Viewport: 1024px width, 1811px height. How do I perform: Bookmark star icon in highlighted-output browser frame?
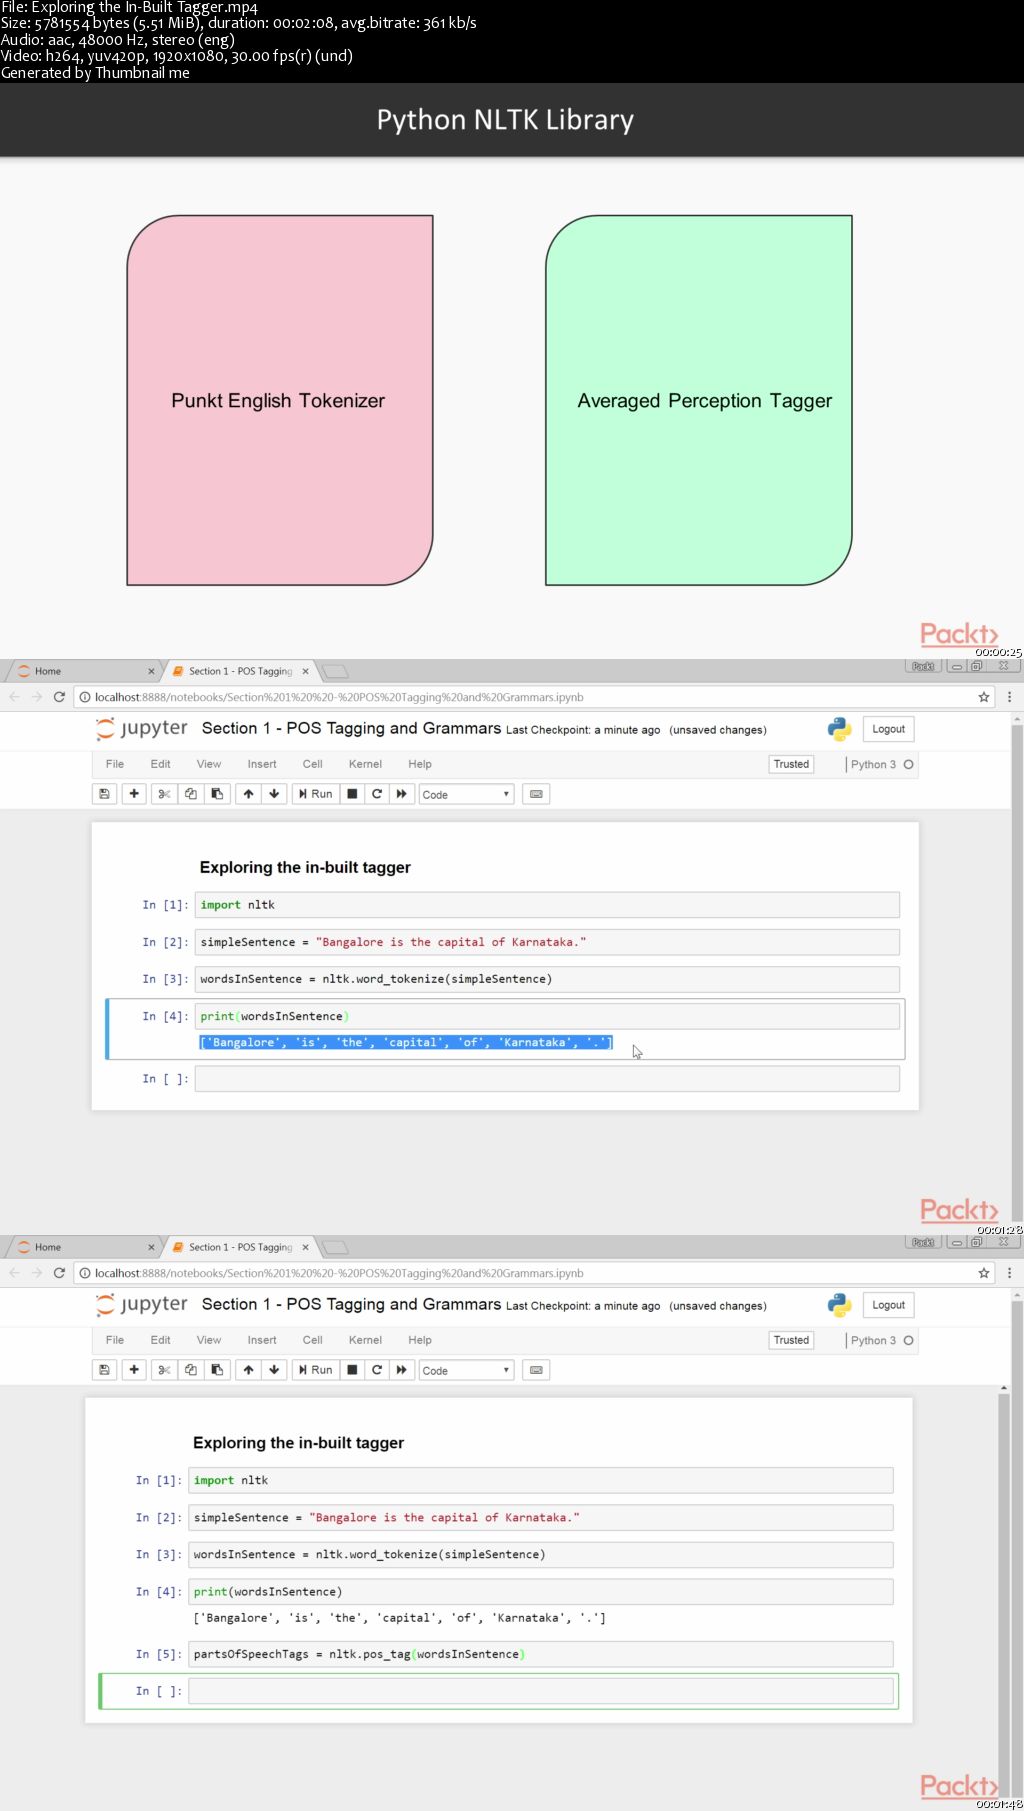(x=984, y=697)
